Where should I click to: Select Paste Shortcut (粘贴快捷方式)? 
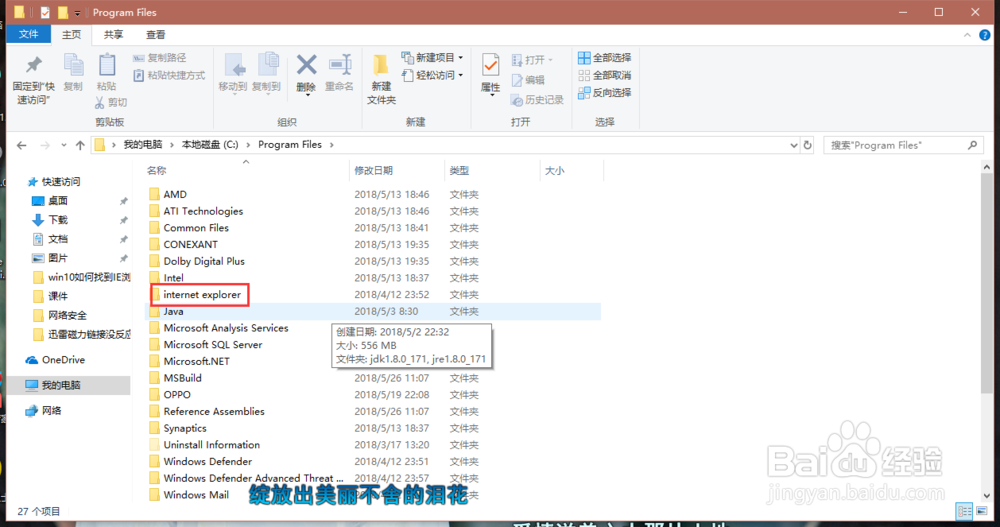169,75
